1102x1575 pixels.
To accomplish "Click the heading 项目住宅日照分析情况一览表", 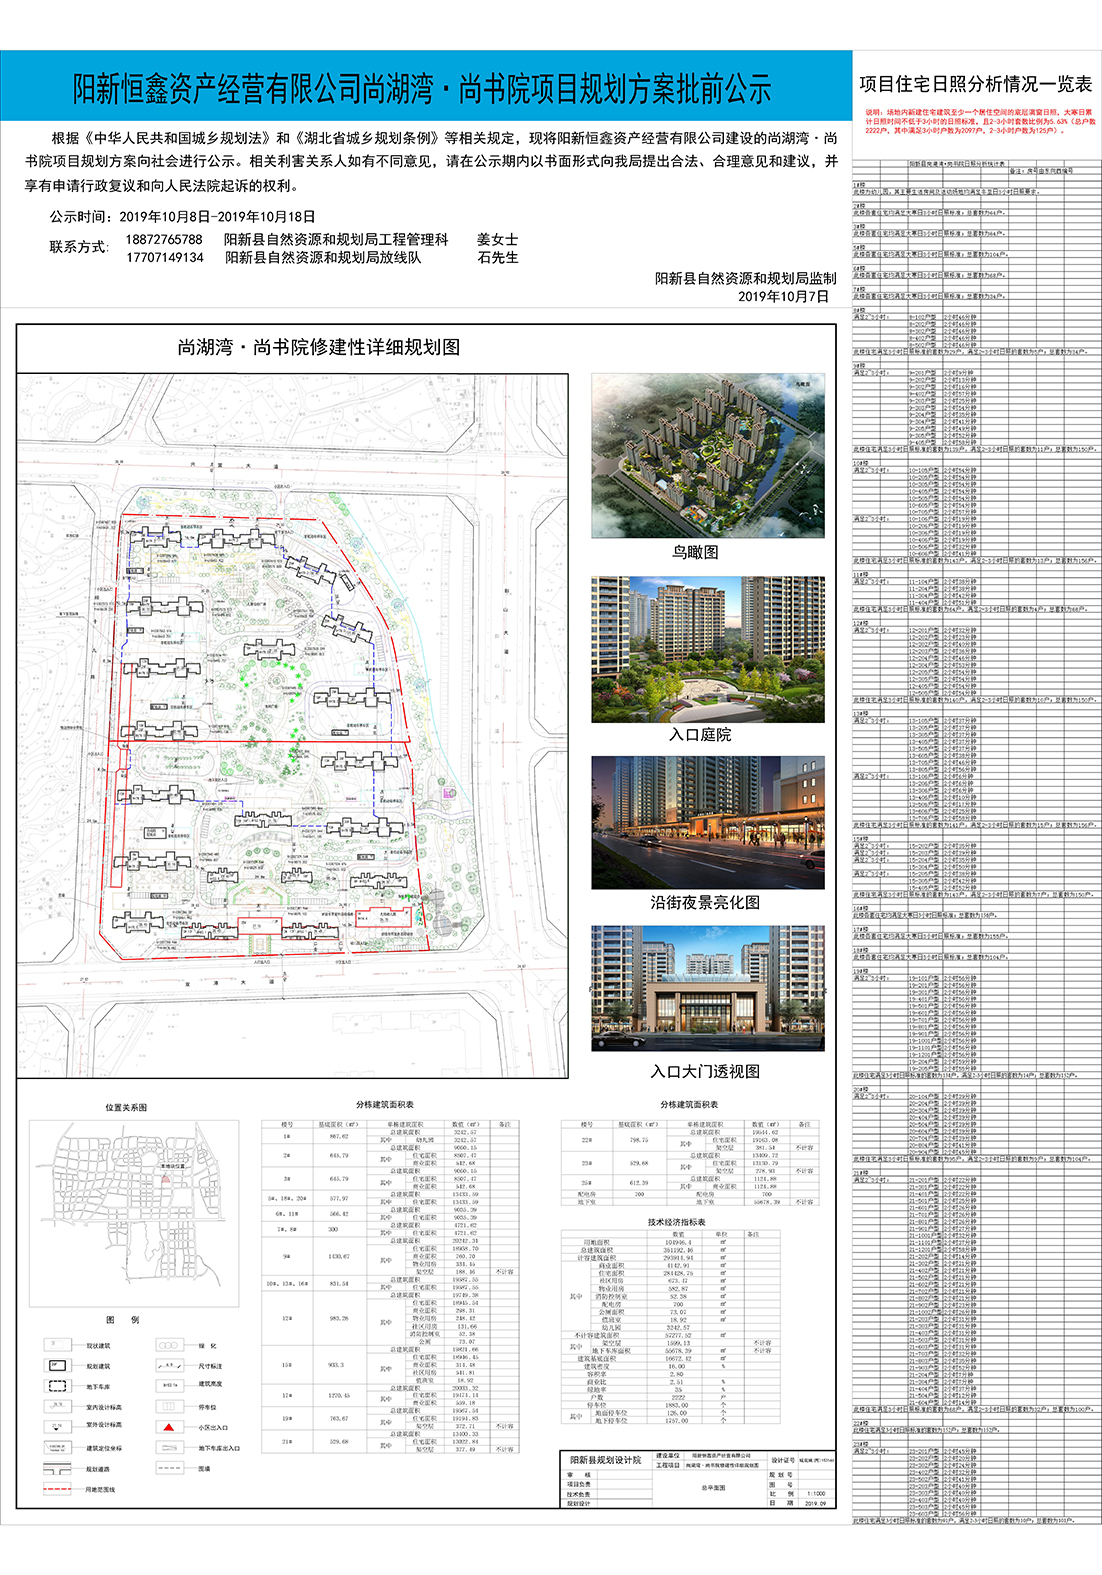I will click(x=976, y=85).
